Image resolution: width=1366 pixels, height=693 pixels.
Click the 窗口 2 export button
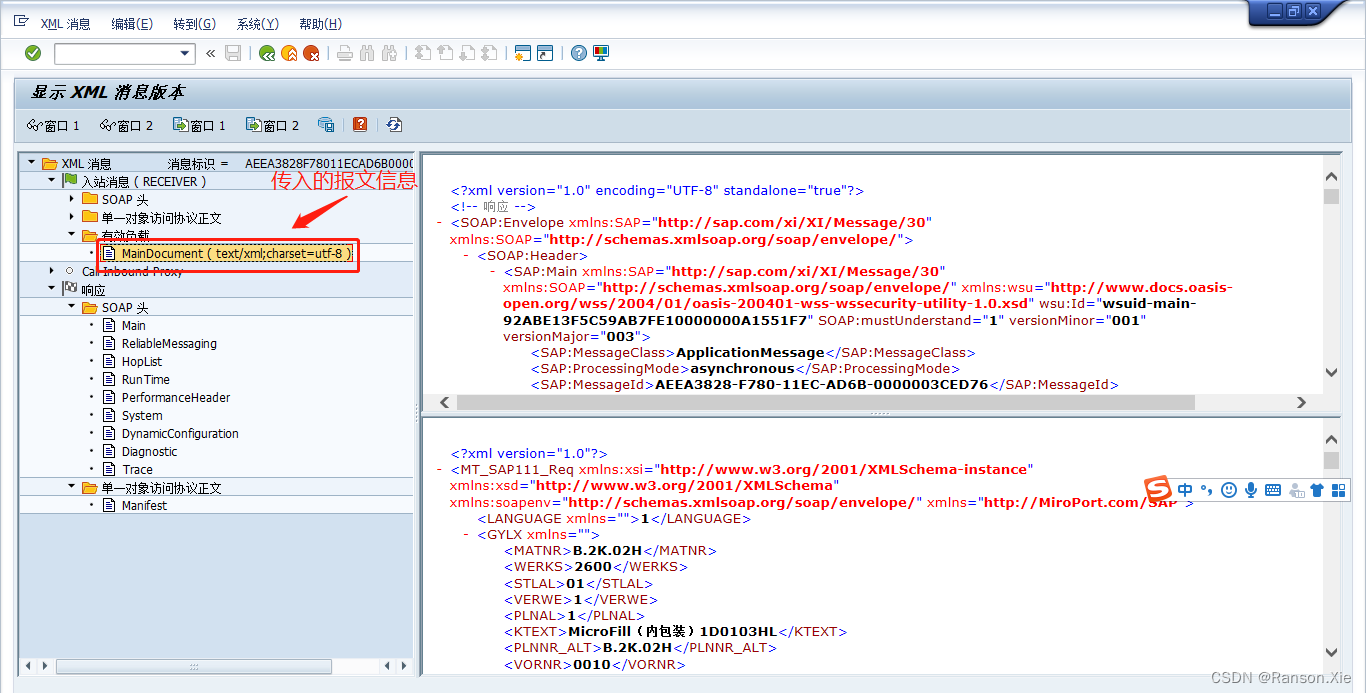[272, 125]
